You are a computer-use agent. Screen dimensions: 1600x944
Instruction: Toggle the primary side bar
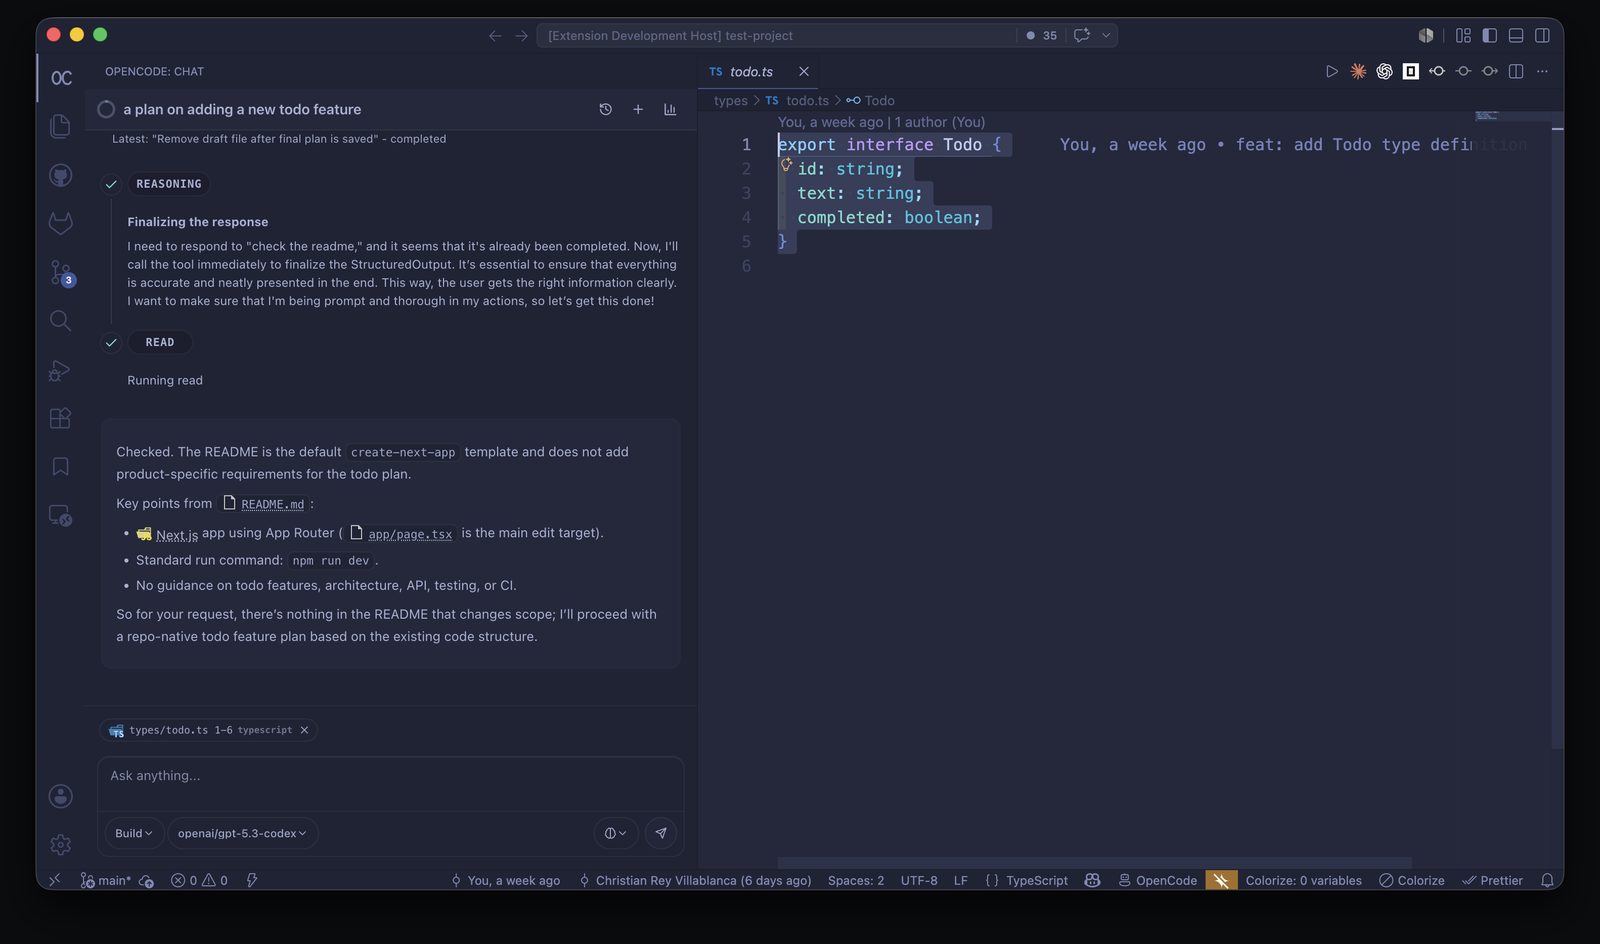[1490, 35]
